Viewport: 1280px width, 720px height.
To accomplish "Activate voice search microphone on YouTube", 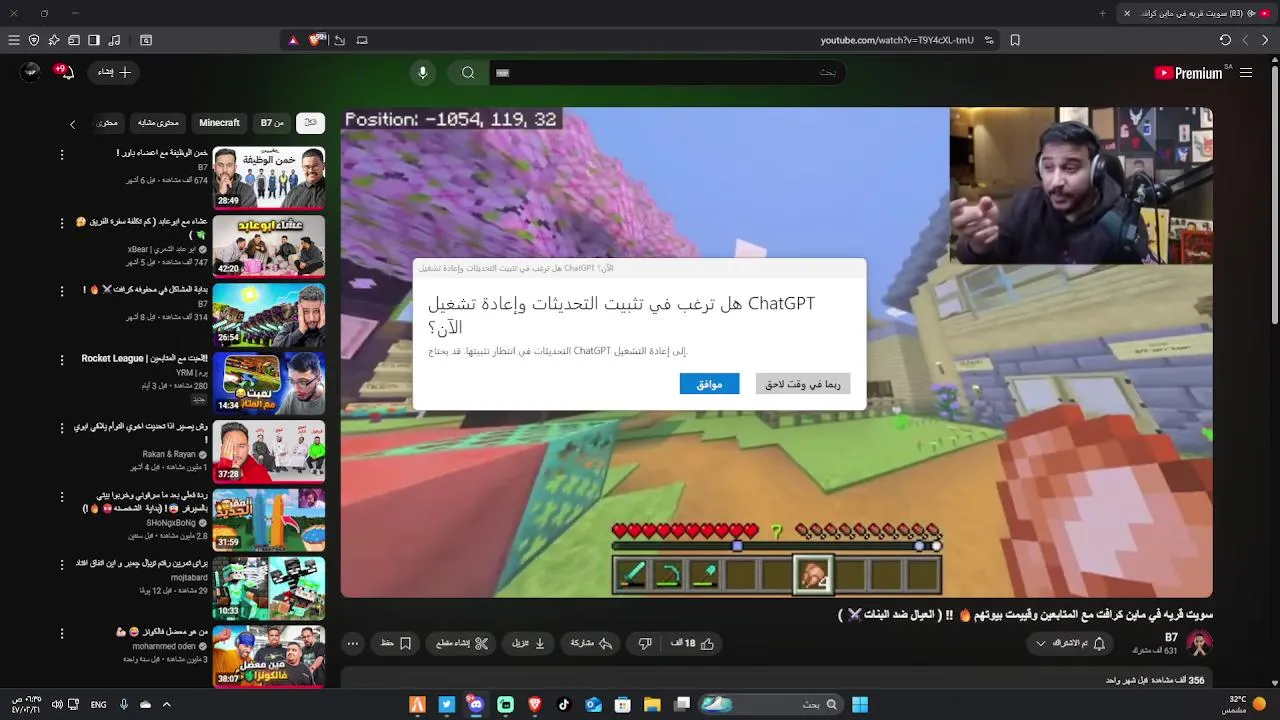I will coord(422,72).
